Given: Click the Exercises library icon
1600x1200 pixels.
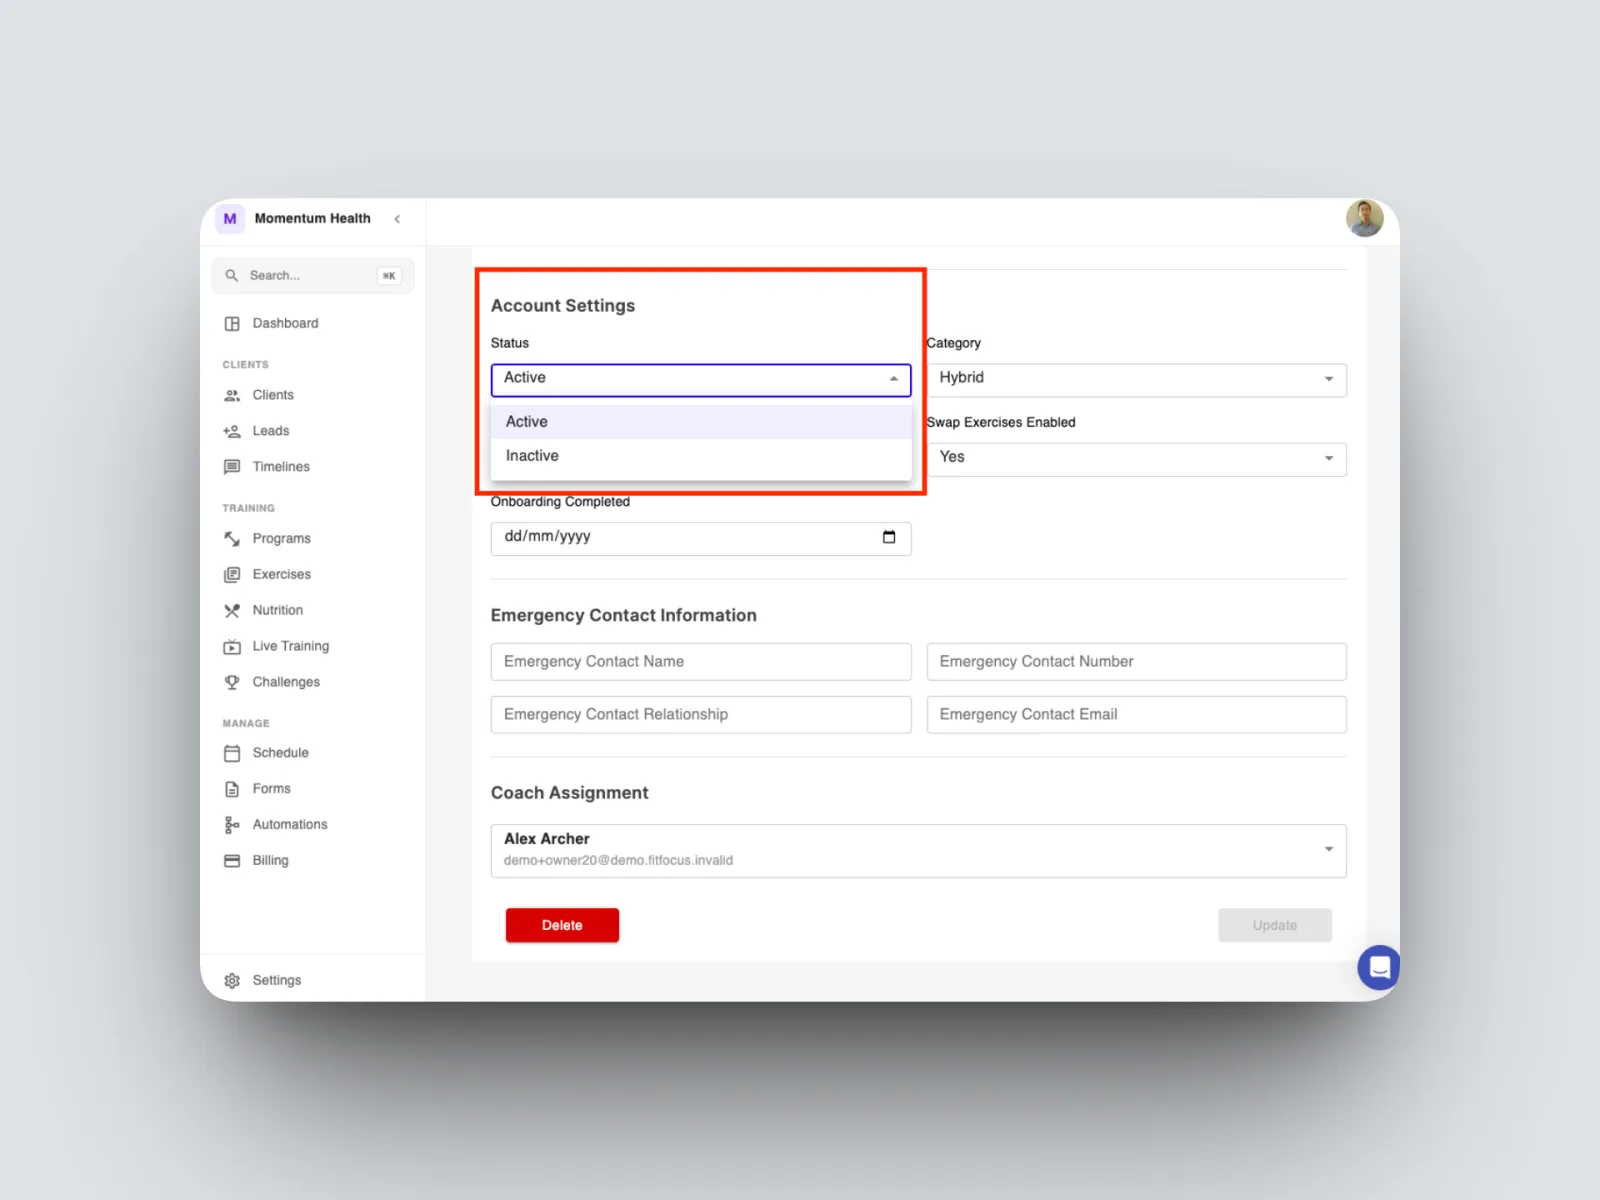Looking at the screenshot, I should pyautogui.click(x=232, y=575).
